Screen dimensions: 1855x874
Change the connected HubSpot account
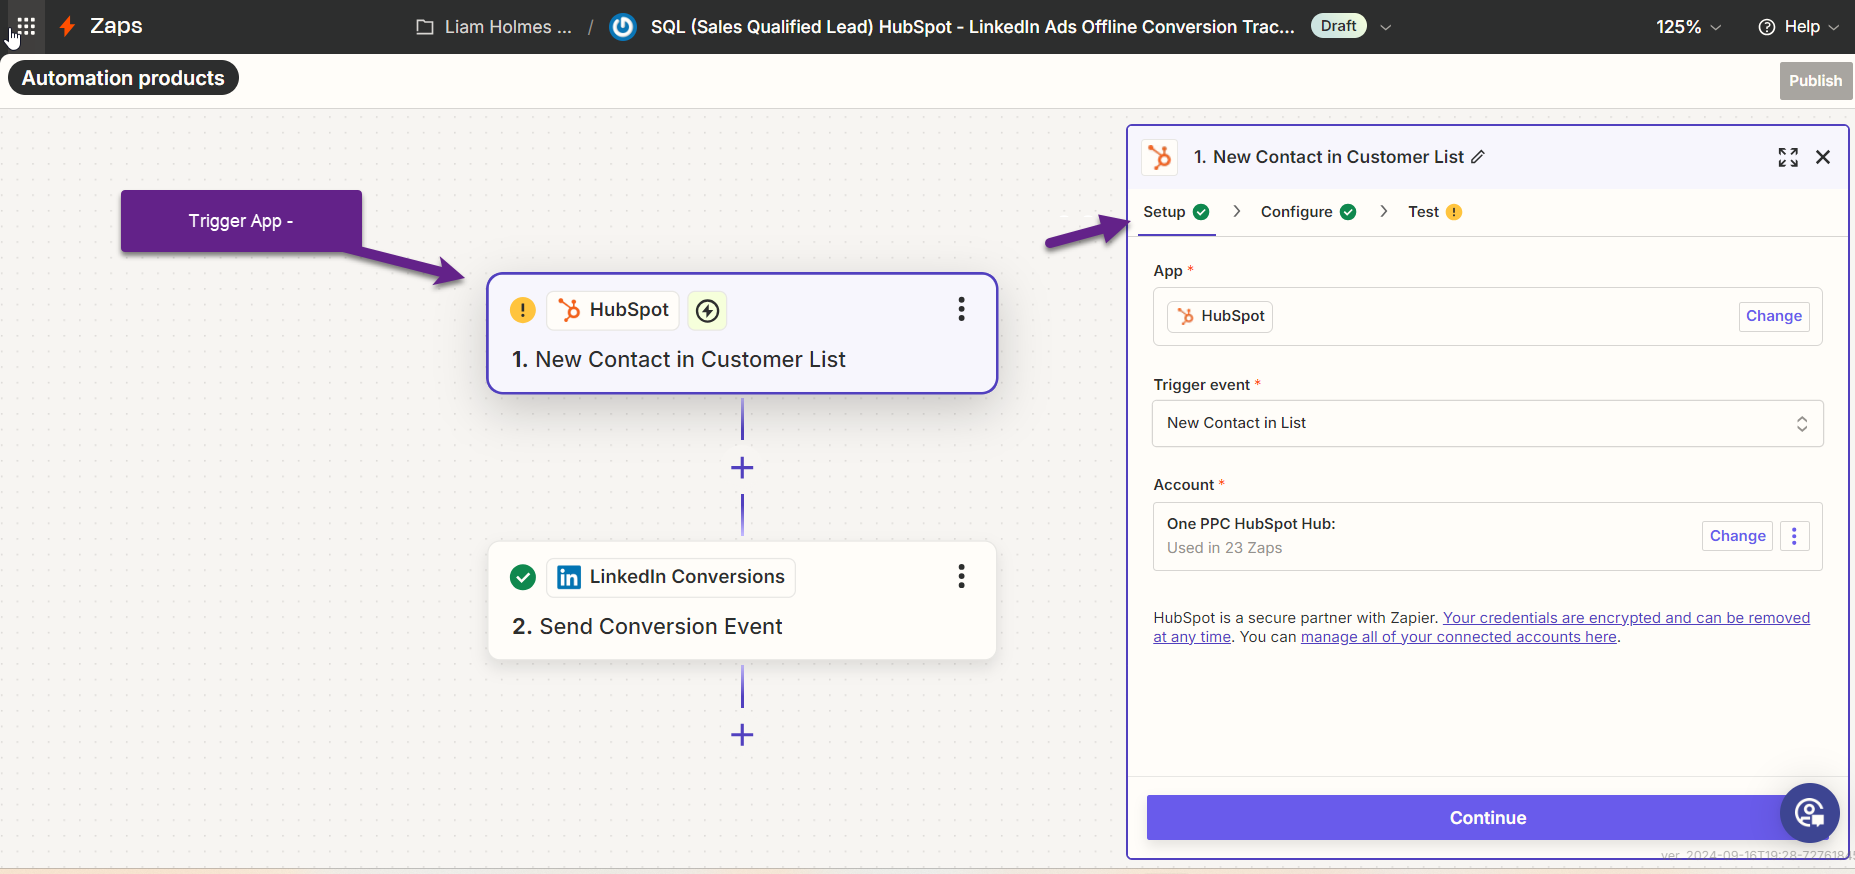tap(1737, 536)
